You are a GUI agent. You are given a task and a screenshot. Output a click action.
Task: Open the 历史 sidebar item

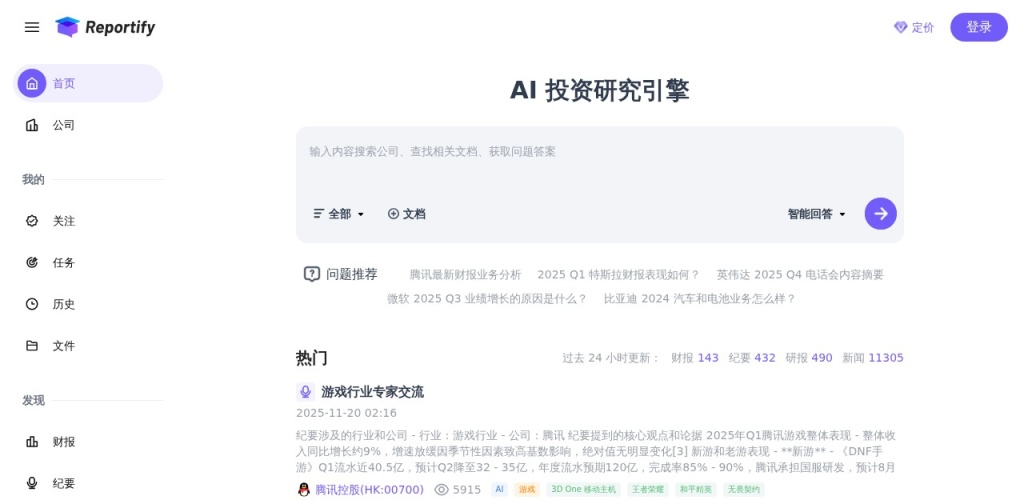click(64, 304)
